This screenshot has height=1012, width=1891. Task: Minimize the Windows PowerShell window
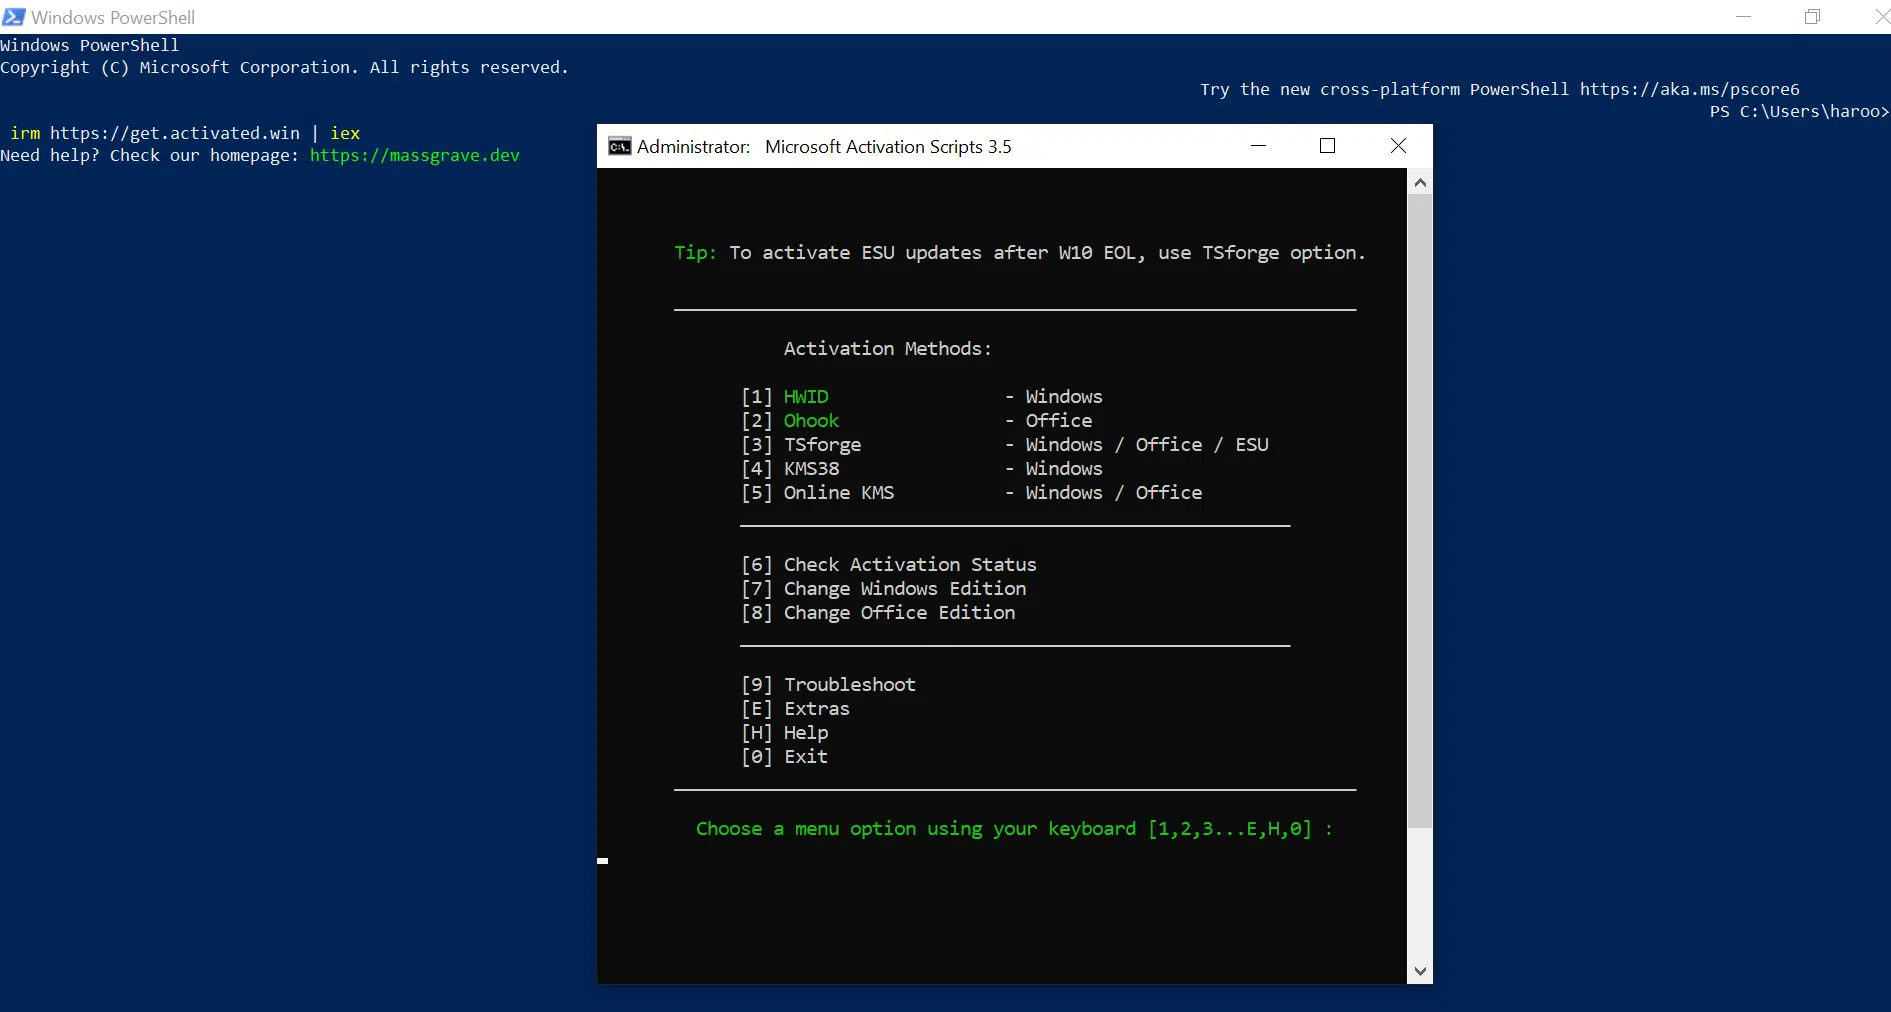[1743, 17]
